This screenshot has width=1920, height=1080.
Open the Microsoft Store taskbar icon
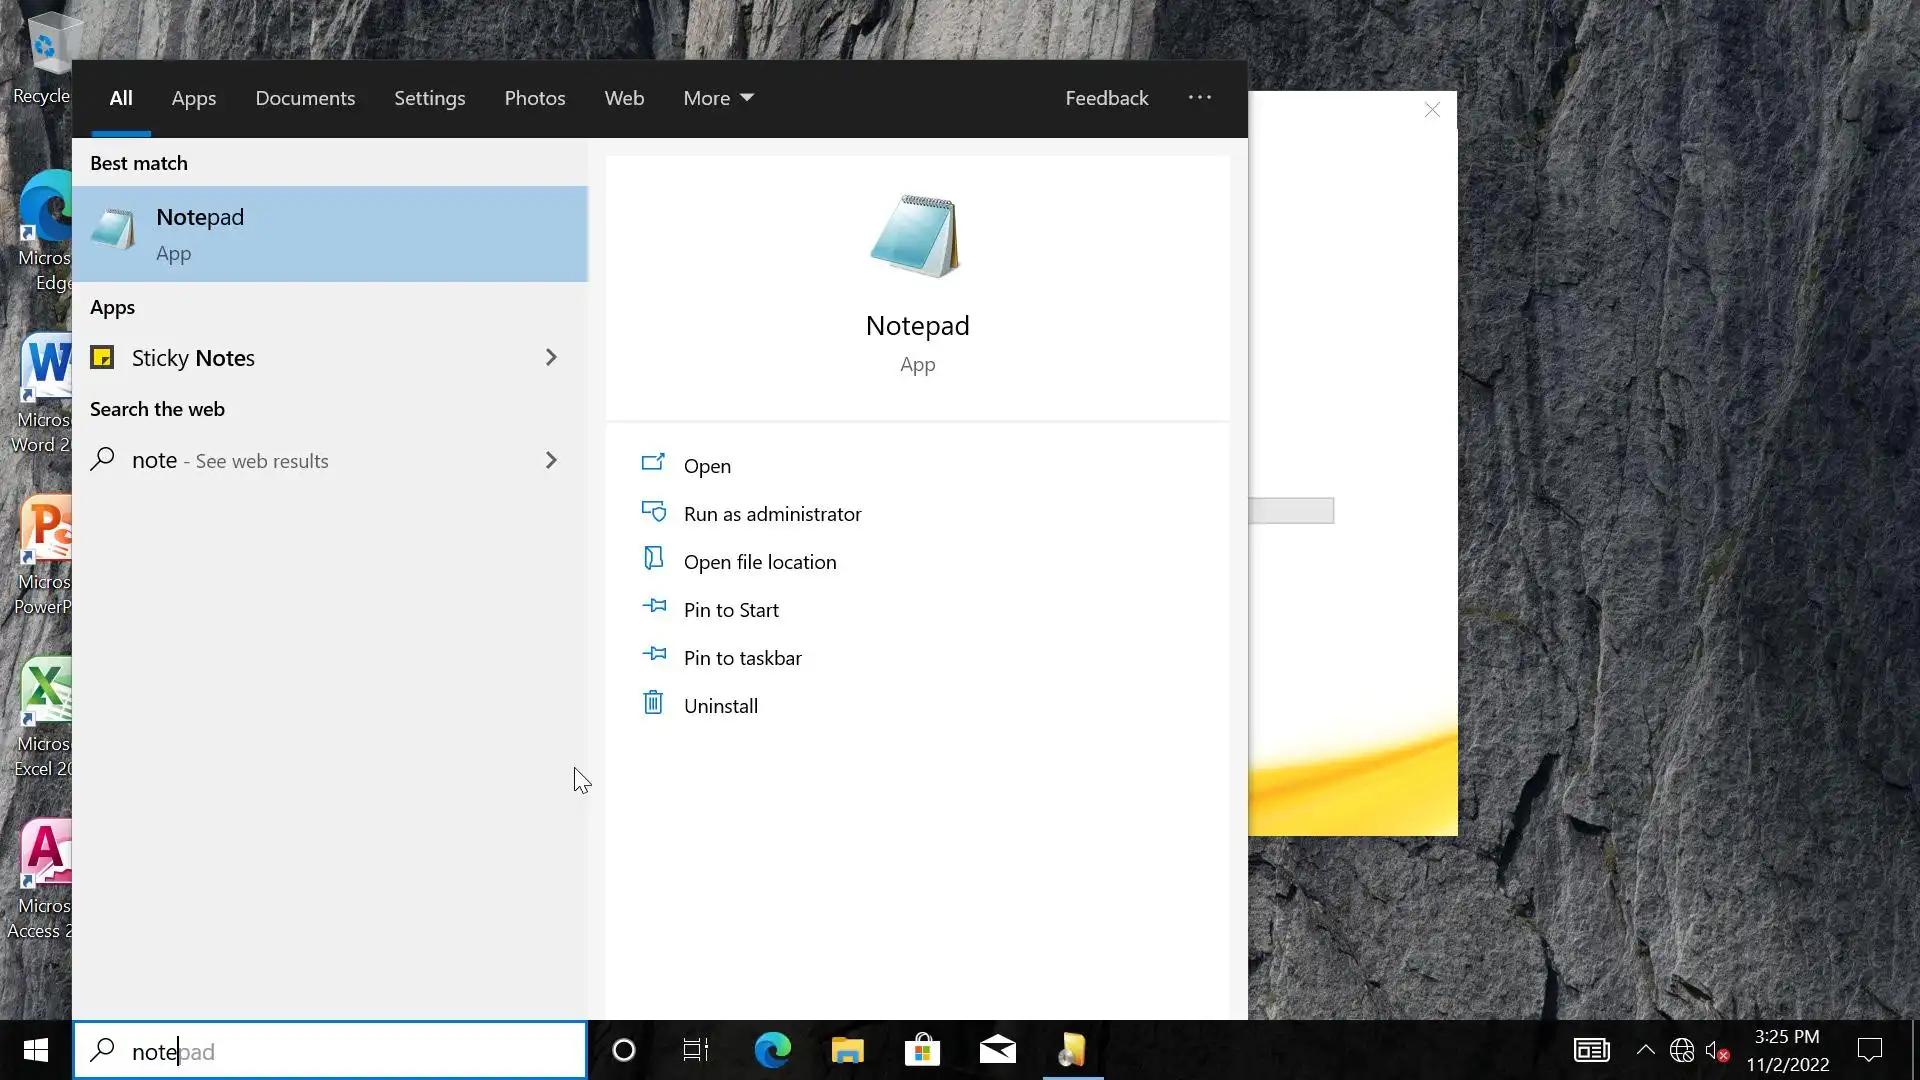(922, 1050)
